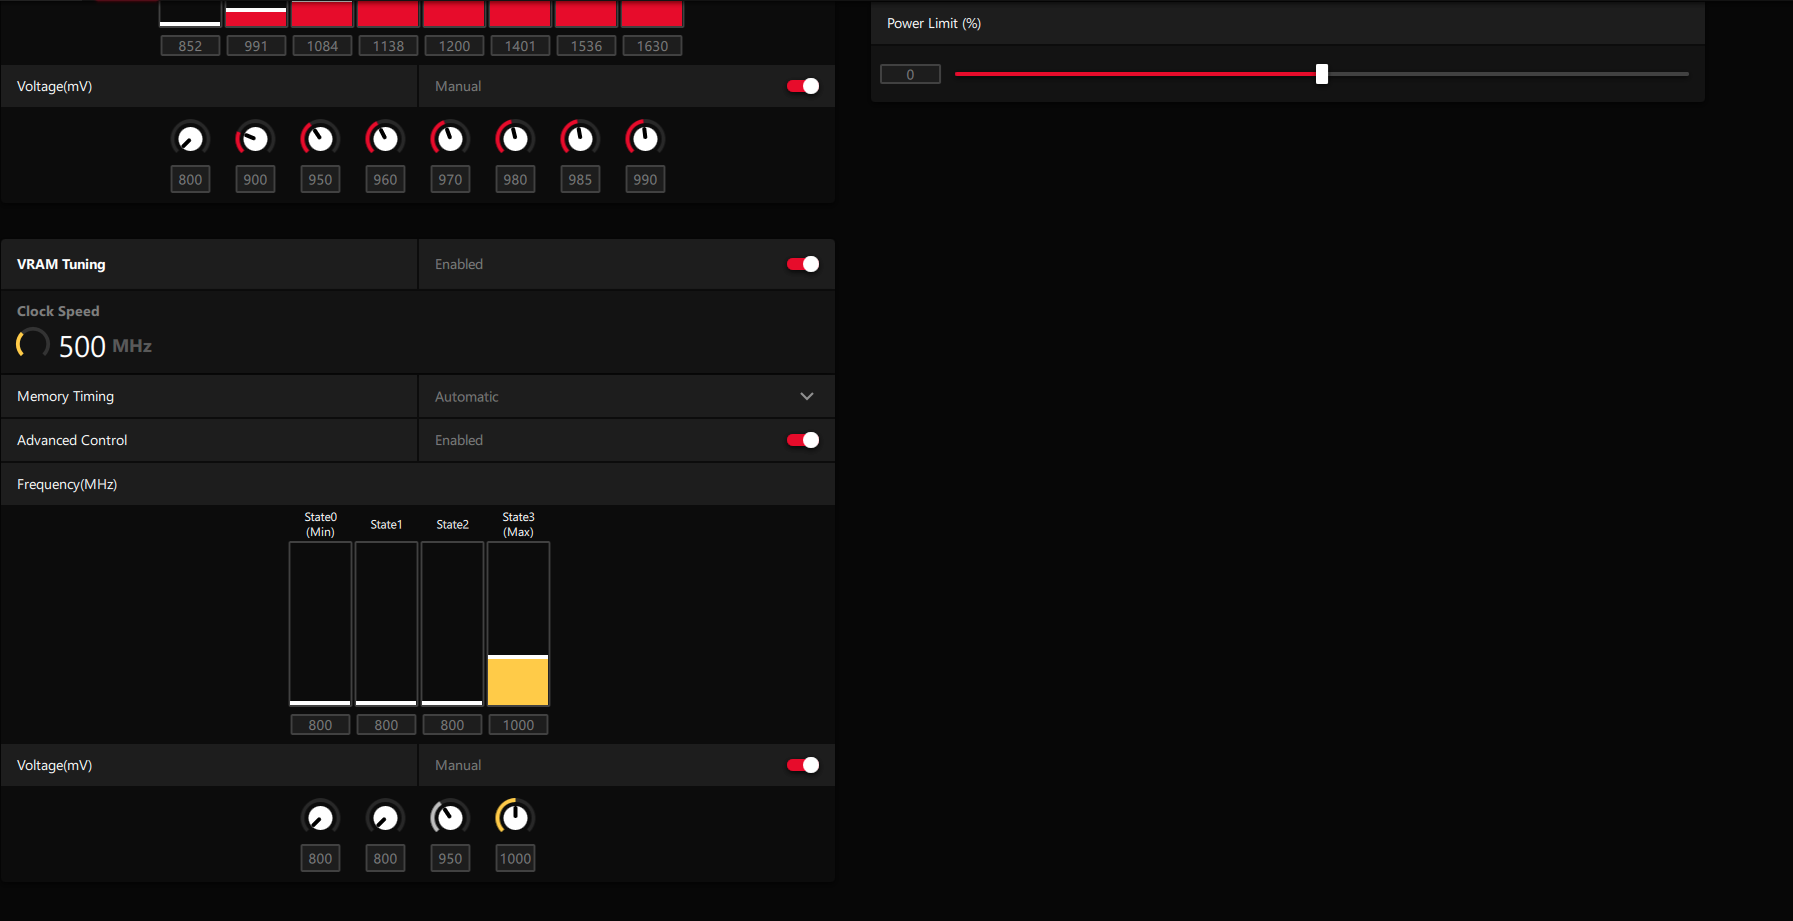Toggle Advanced Control Enabled switch
Viewport: 1793px width, 921px height.
tap(803, 440)
